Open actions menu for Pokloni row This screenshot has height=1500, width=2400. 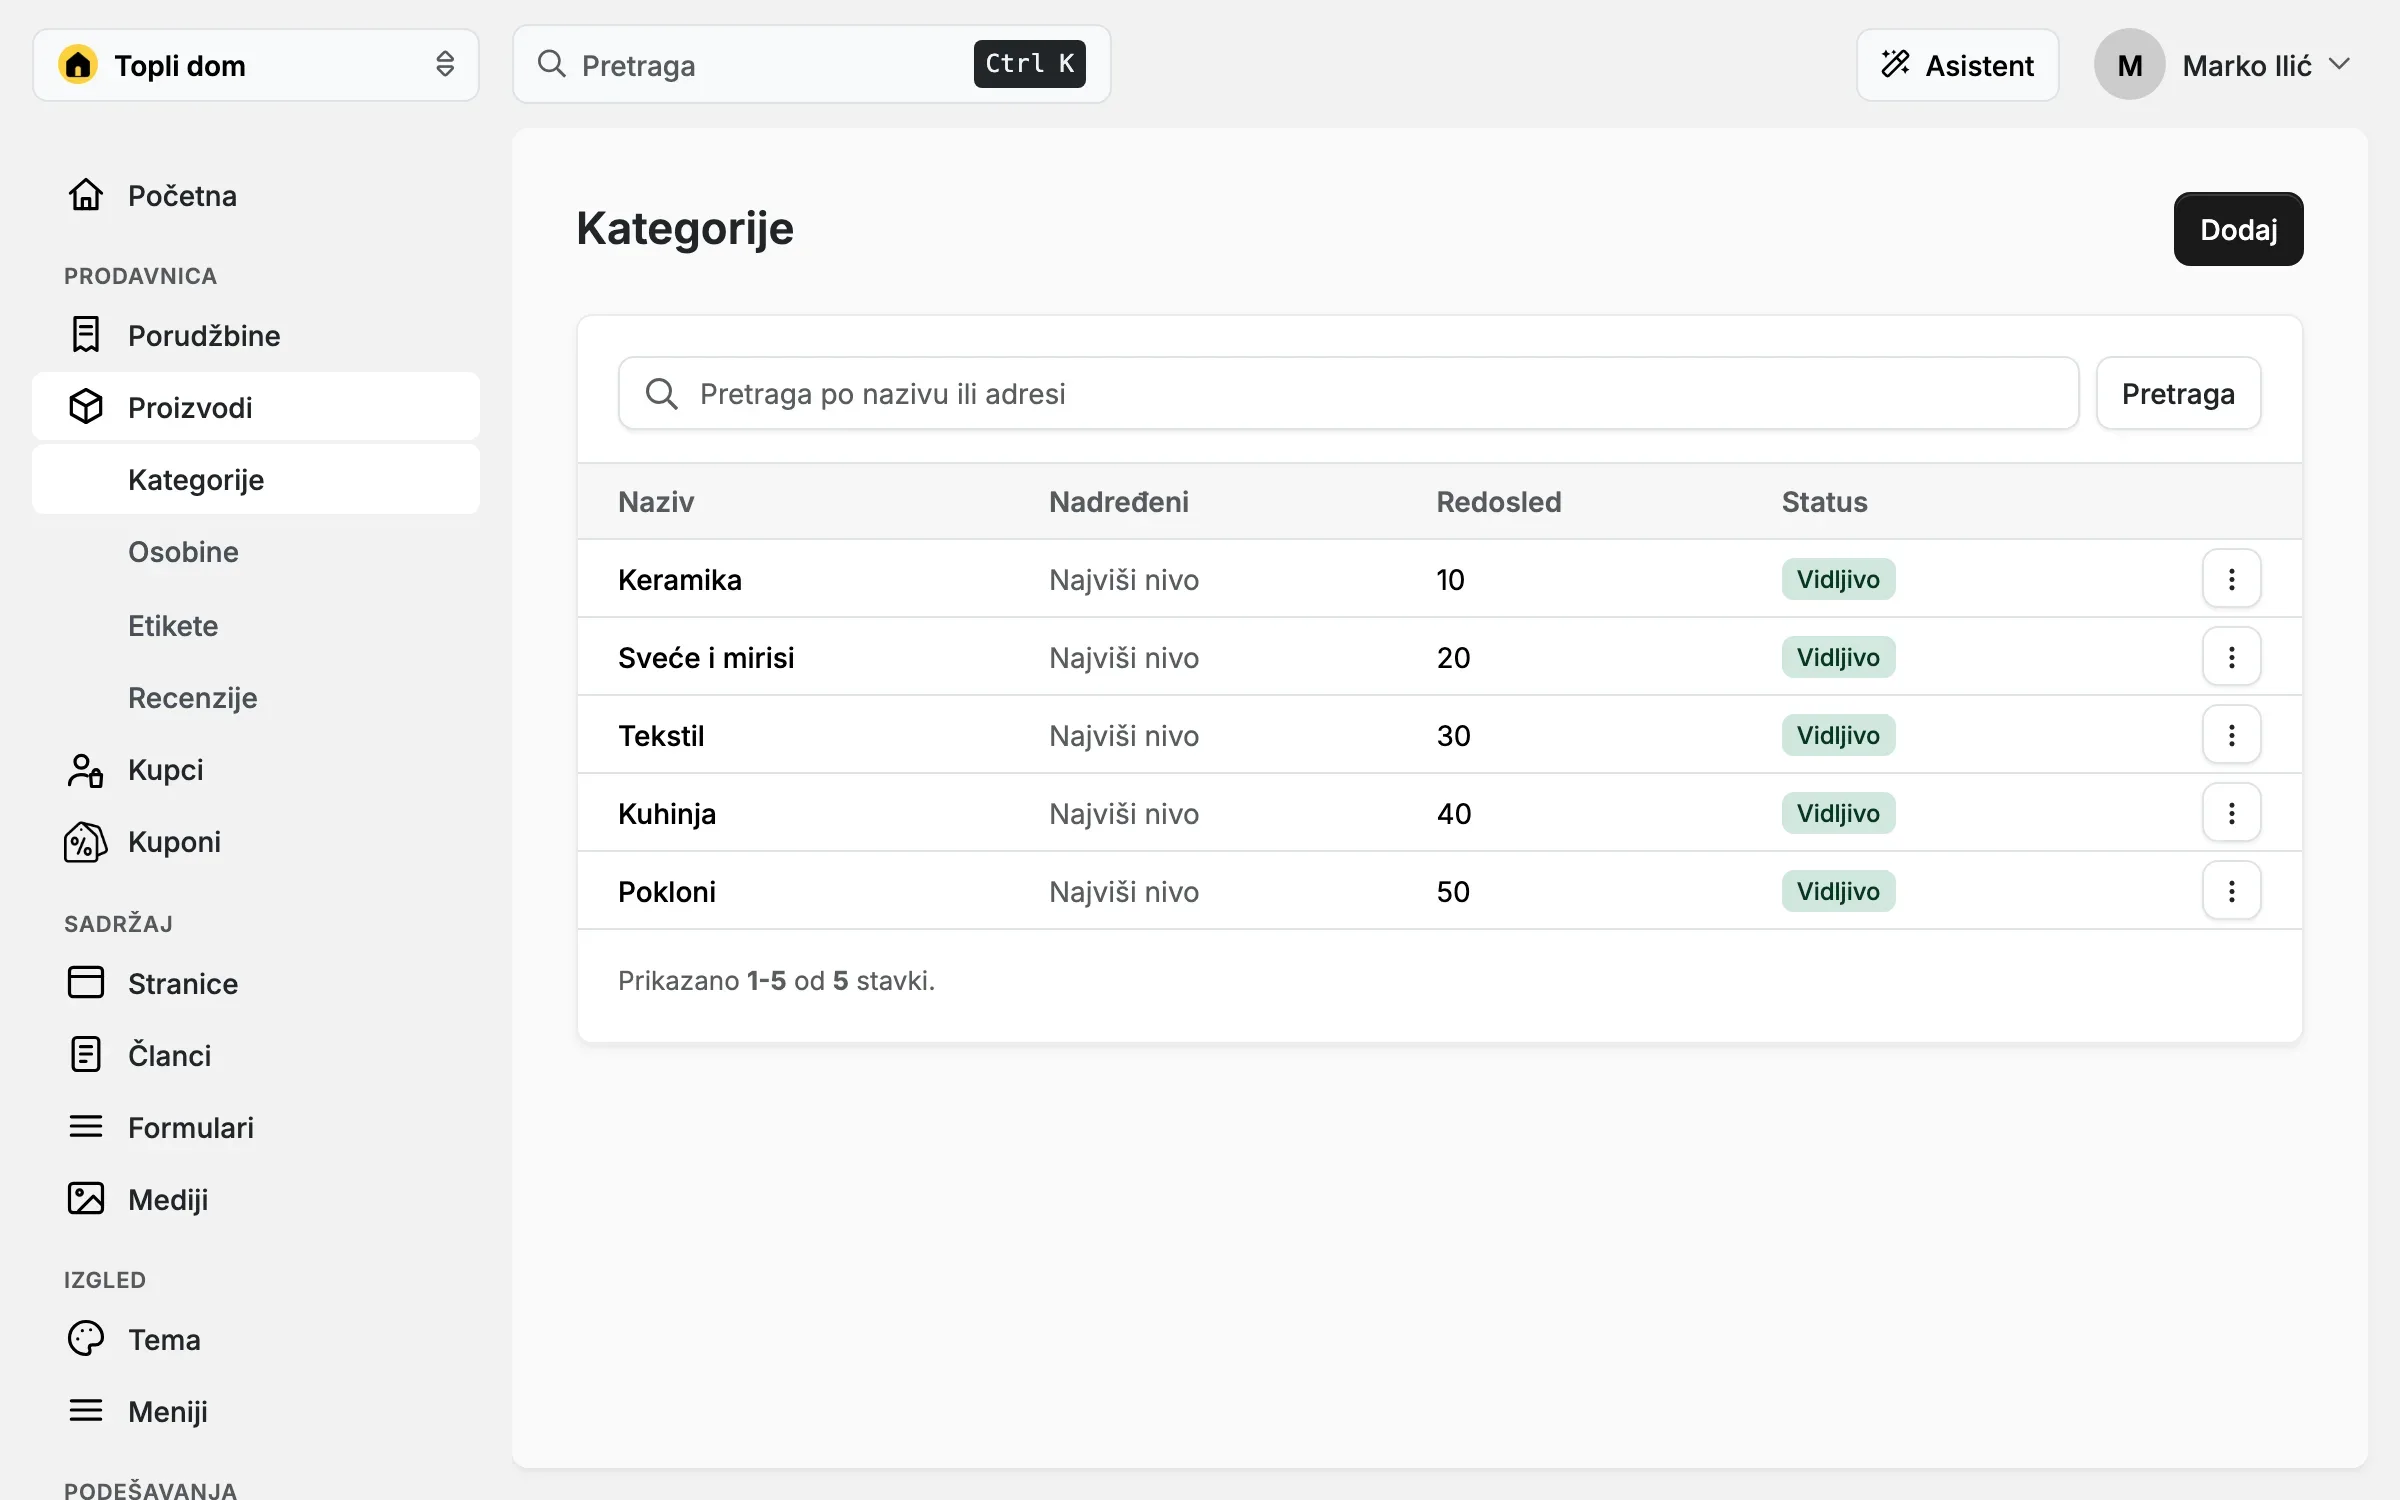(x=2231, y=891)
